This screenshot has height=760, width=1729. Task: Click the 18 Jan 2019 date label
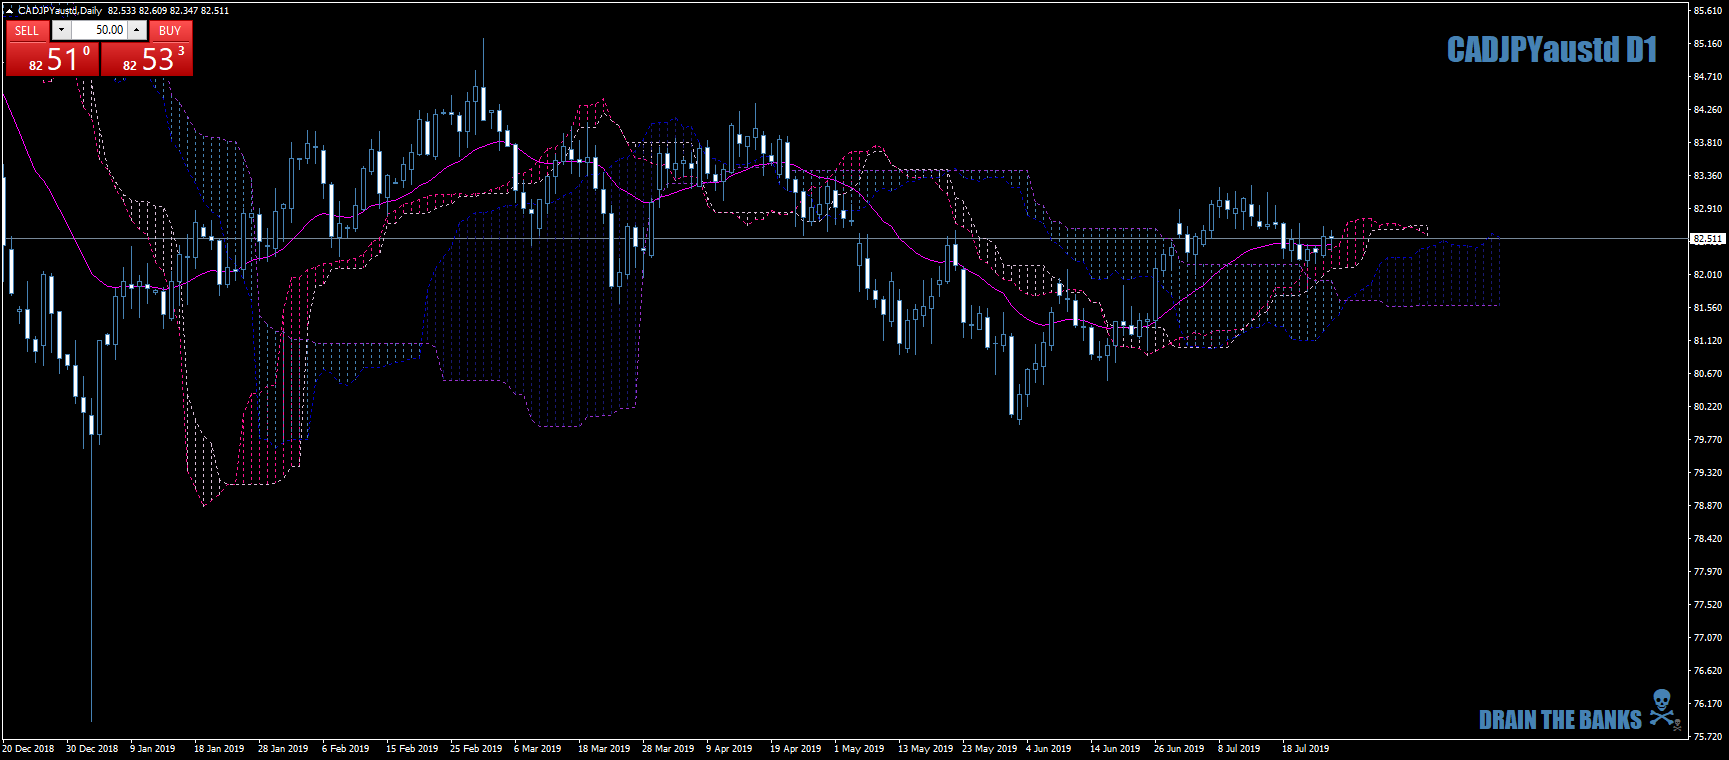click(219, 748)
